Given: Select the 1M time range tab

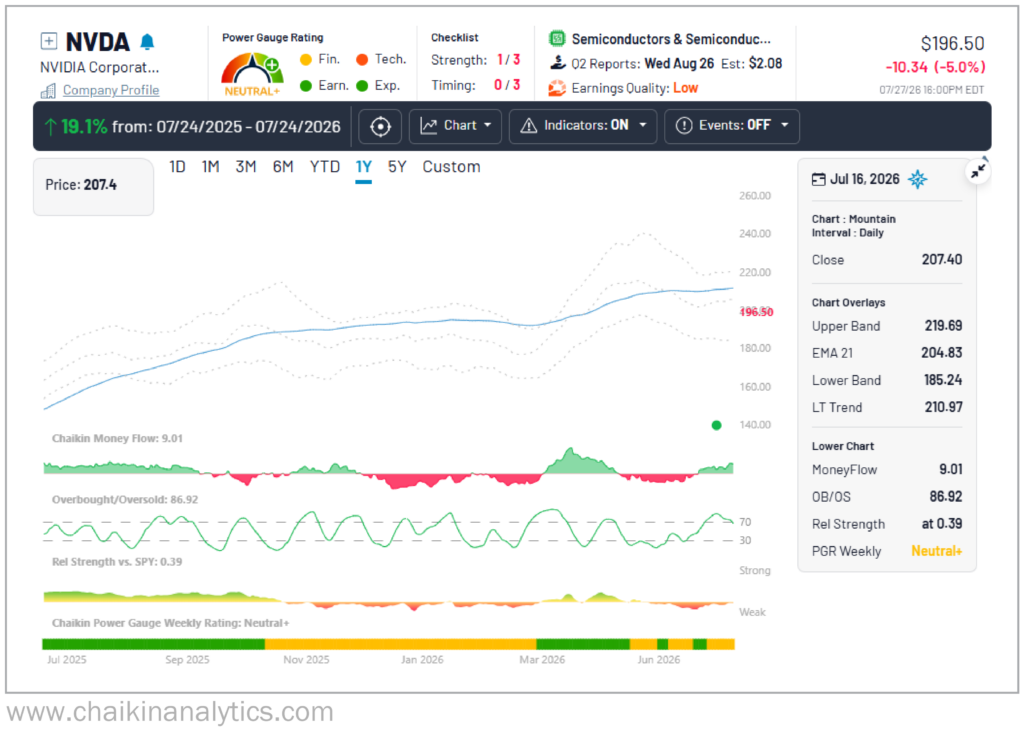Looking at the screenshot, I should [210, 167].
